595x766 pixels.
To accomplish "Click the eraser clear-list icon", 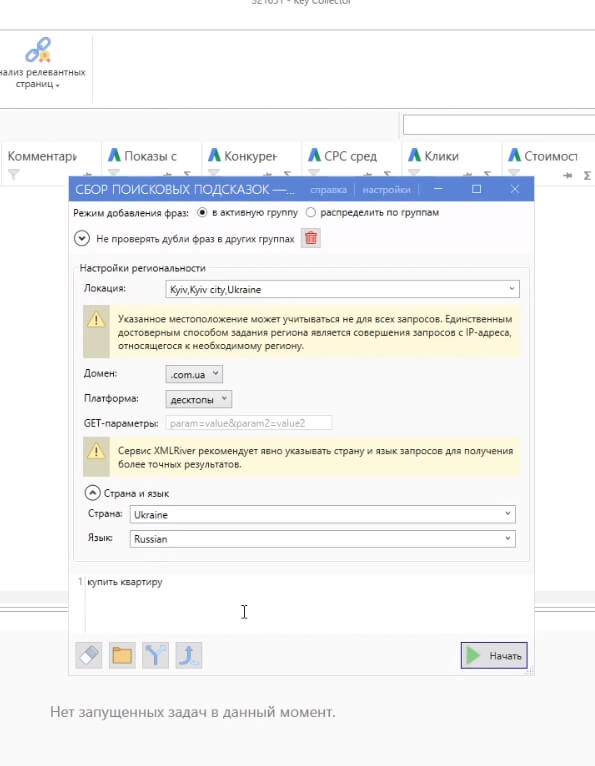I will pyautogui.click(x=89, y=655).
